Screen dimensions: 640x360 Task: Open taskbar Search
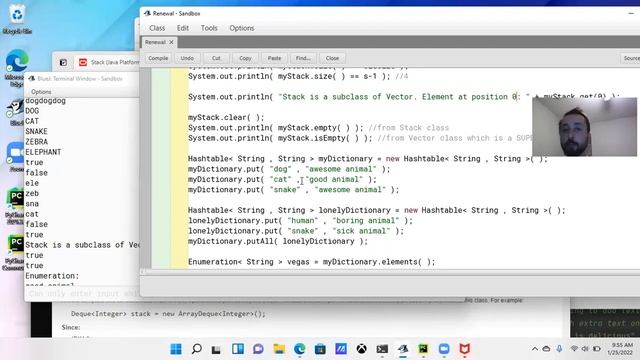pyautogui.click(x=196, y=349)
